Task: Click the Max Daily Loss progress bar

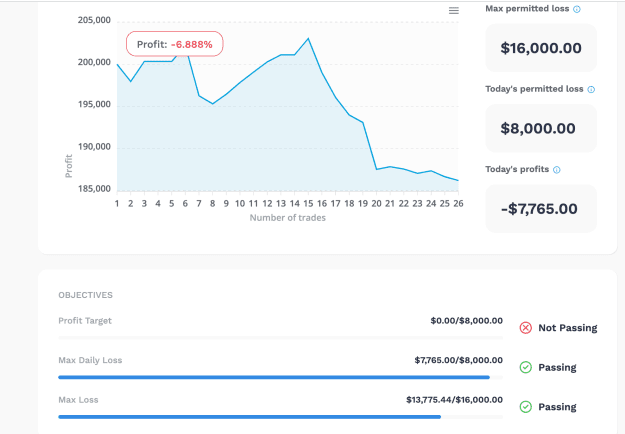Action: coord(281,377)
